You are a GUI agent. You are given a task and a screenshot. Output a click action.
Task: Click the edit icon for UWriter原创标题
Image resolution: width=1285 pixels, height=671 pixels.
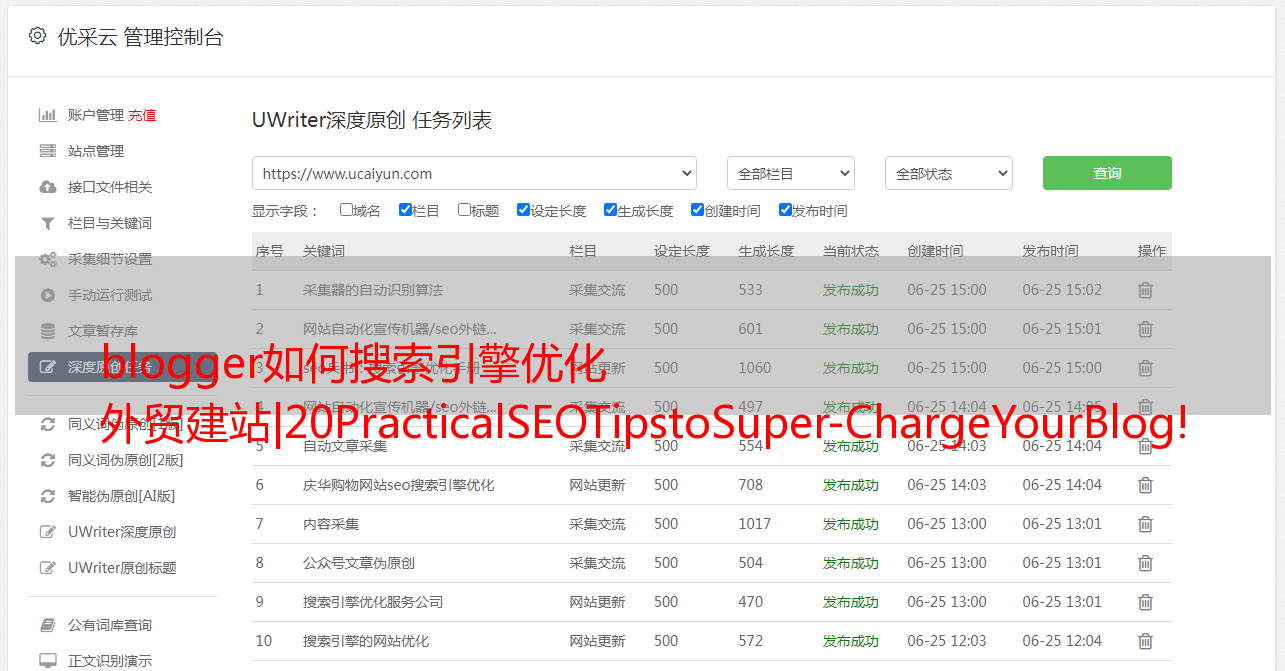(47, 568)
